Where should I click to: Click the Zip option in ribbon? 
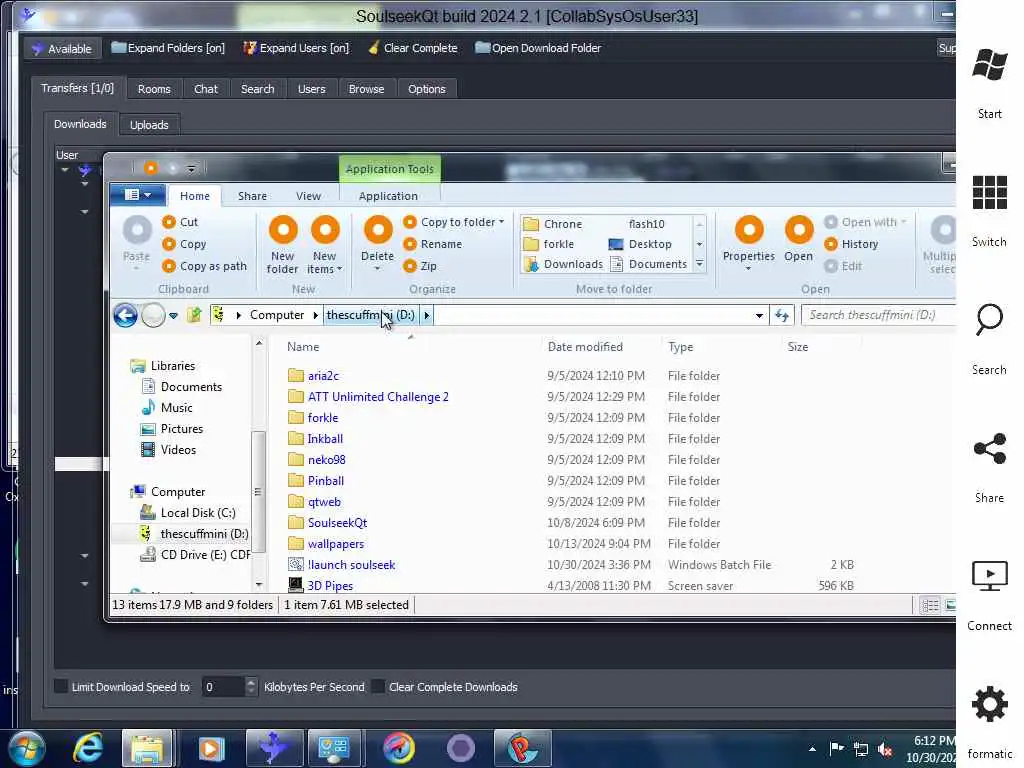click(420, 266)
